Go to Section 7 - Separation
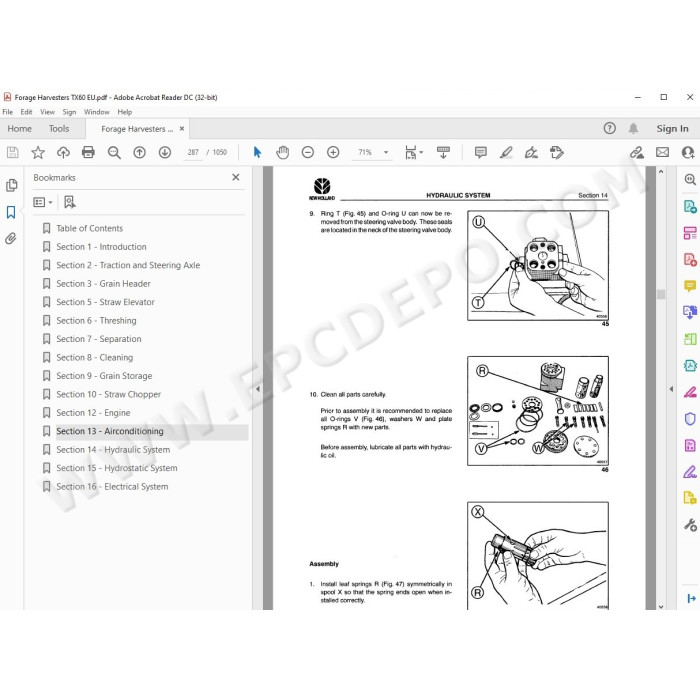 [99, 339]
